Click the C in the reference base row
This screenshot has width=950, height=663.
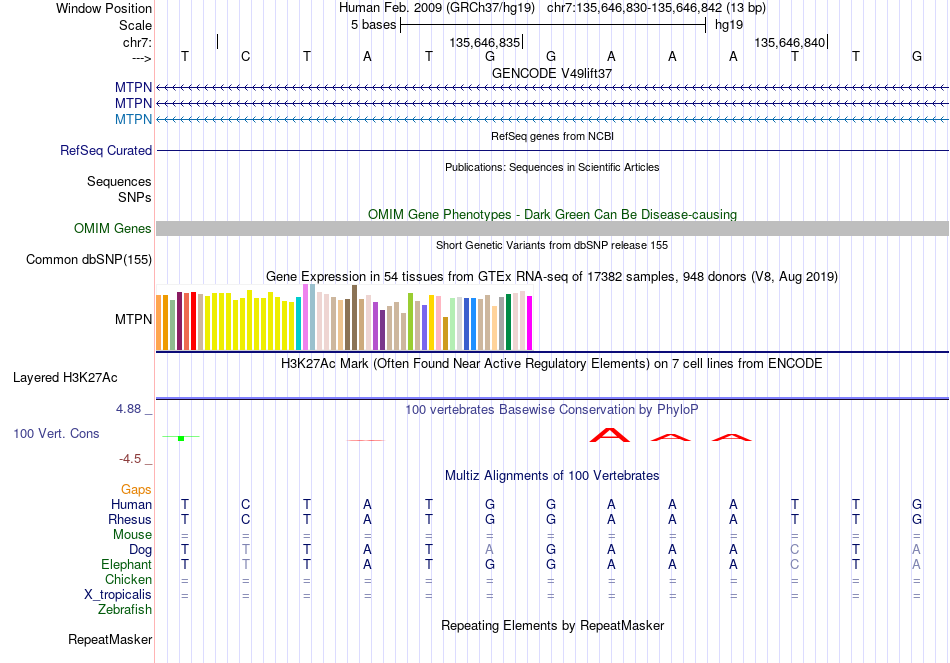245,56
